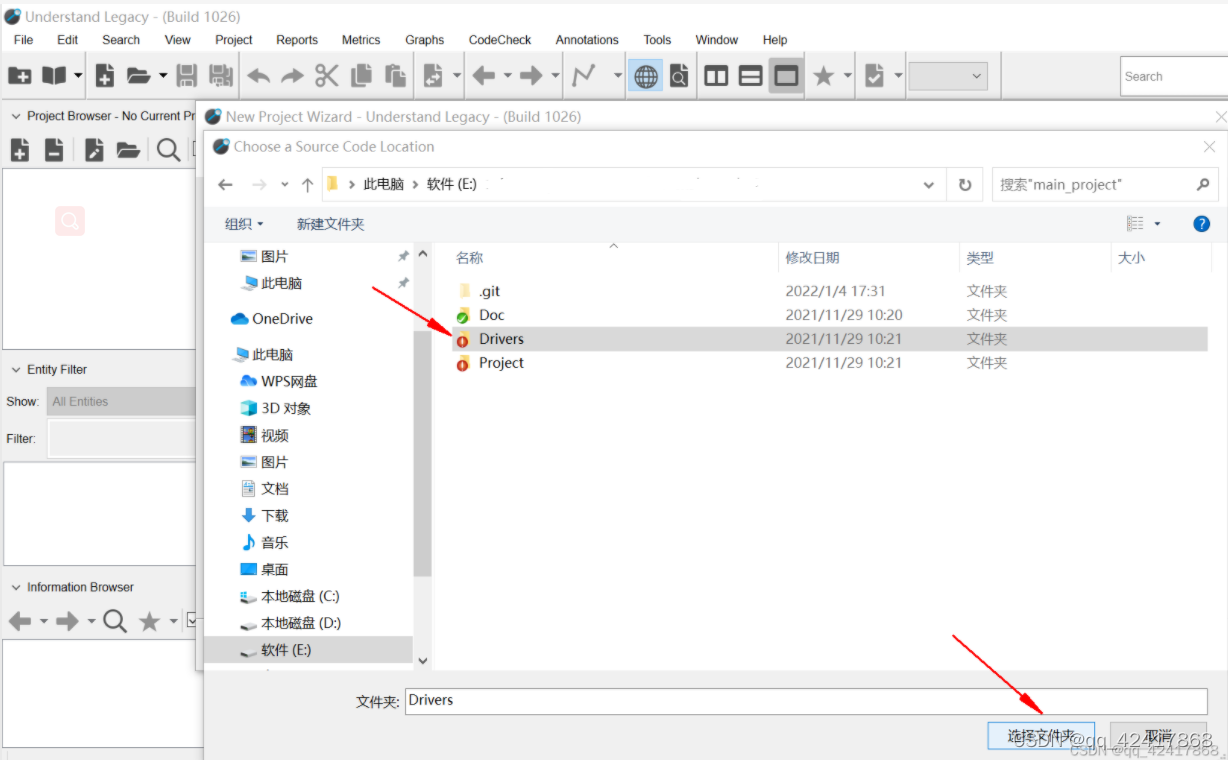Open the File menu
Viewport: 1228px width, 760px height.
(23, 40)
